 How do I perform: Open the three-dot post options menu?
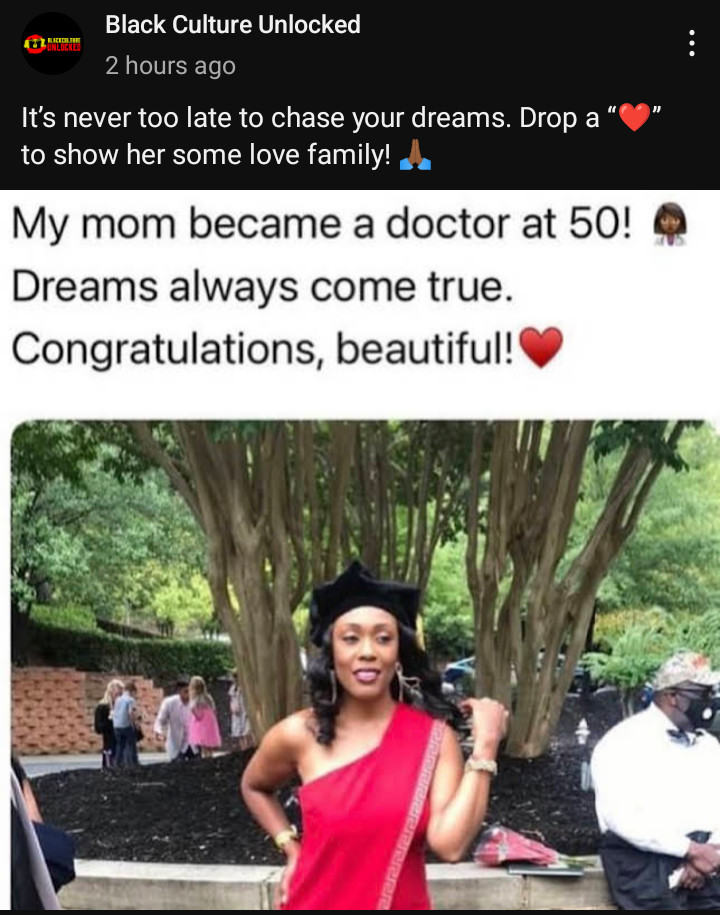691,43
